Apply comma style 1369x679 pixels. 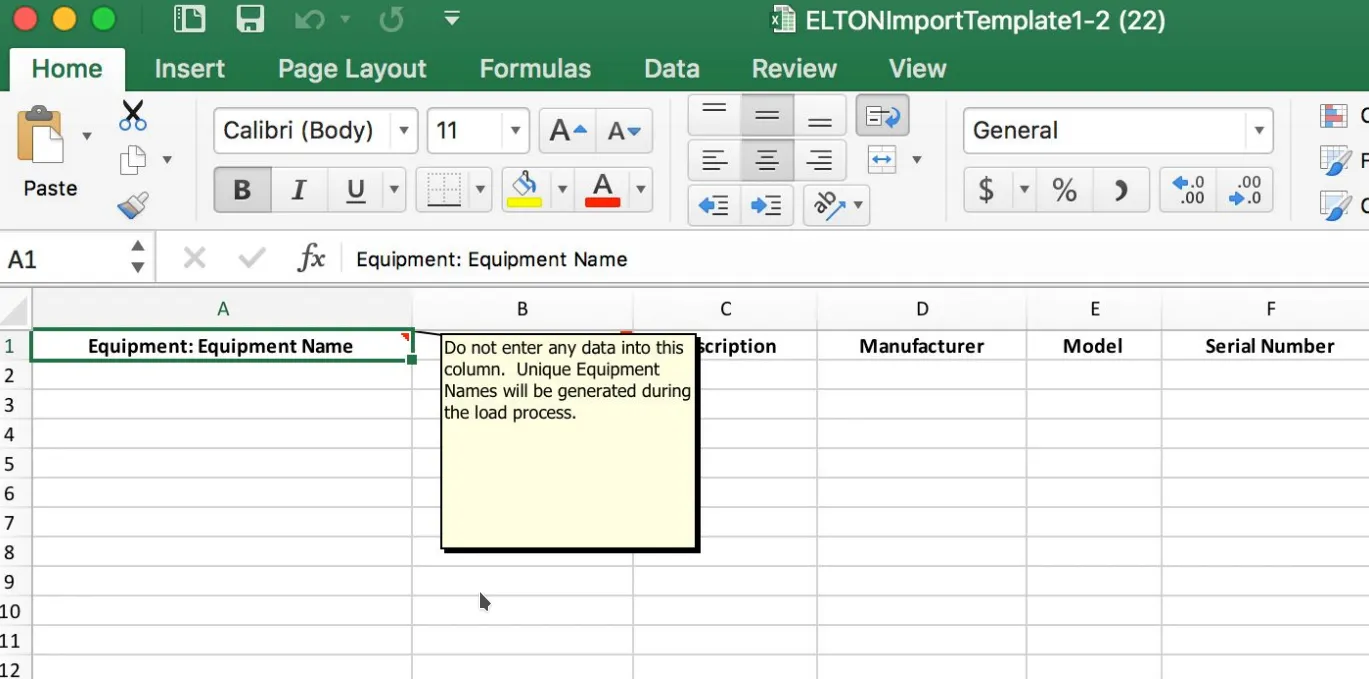[x=1121, y=190]
